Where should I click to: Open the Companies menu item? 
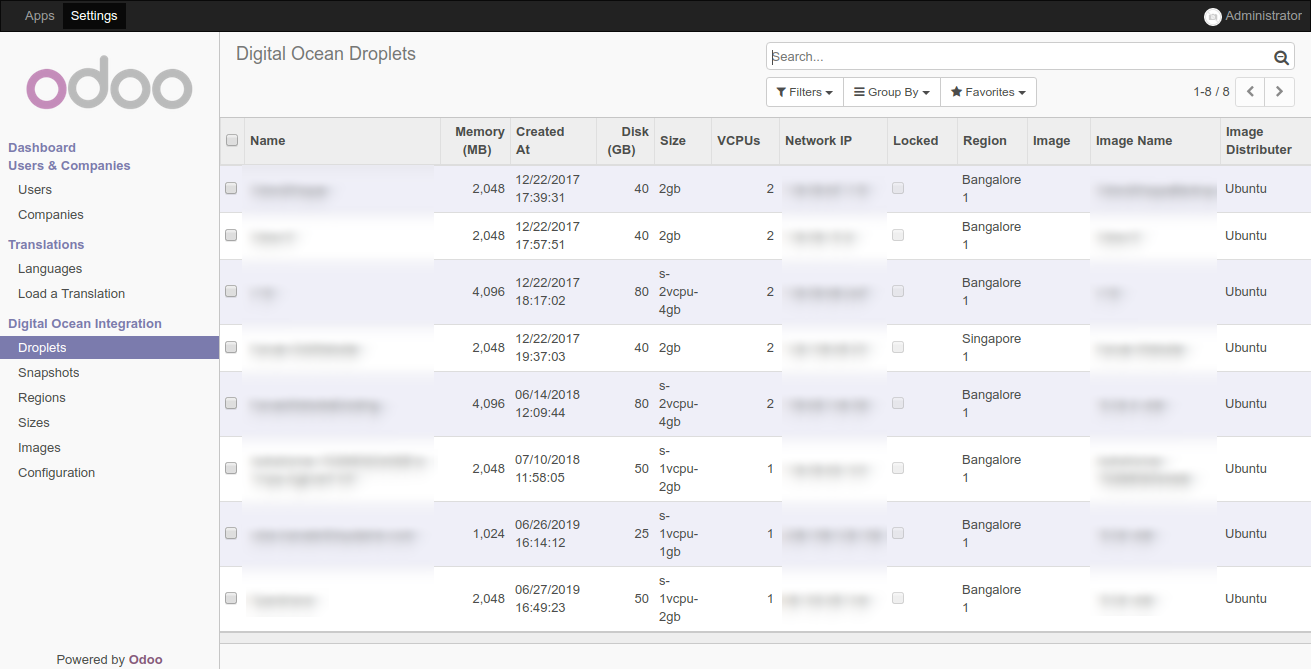[51, 215]
